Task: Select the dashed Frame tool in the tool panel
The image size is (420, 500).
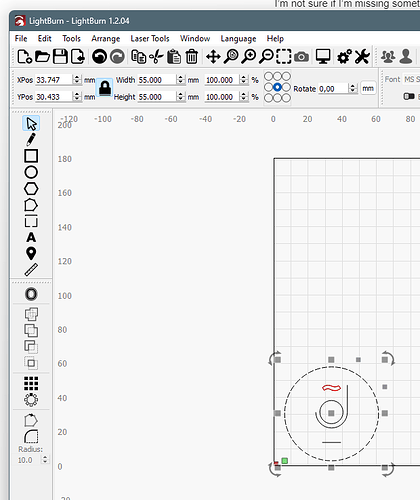Action: click(31, 222)
